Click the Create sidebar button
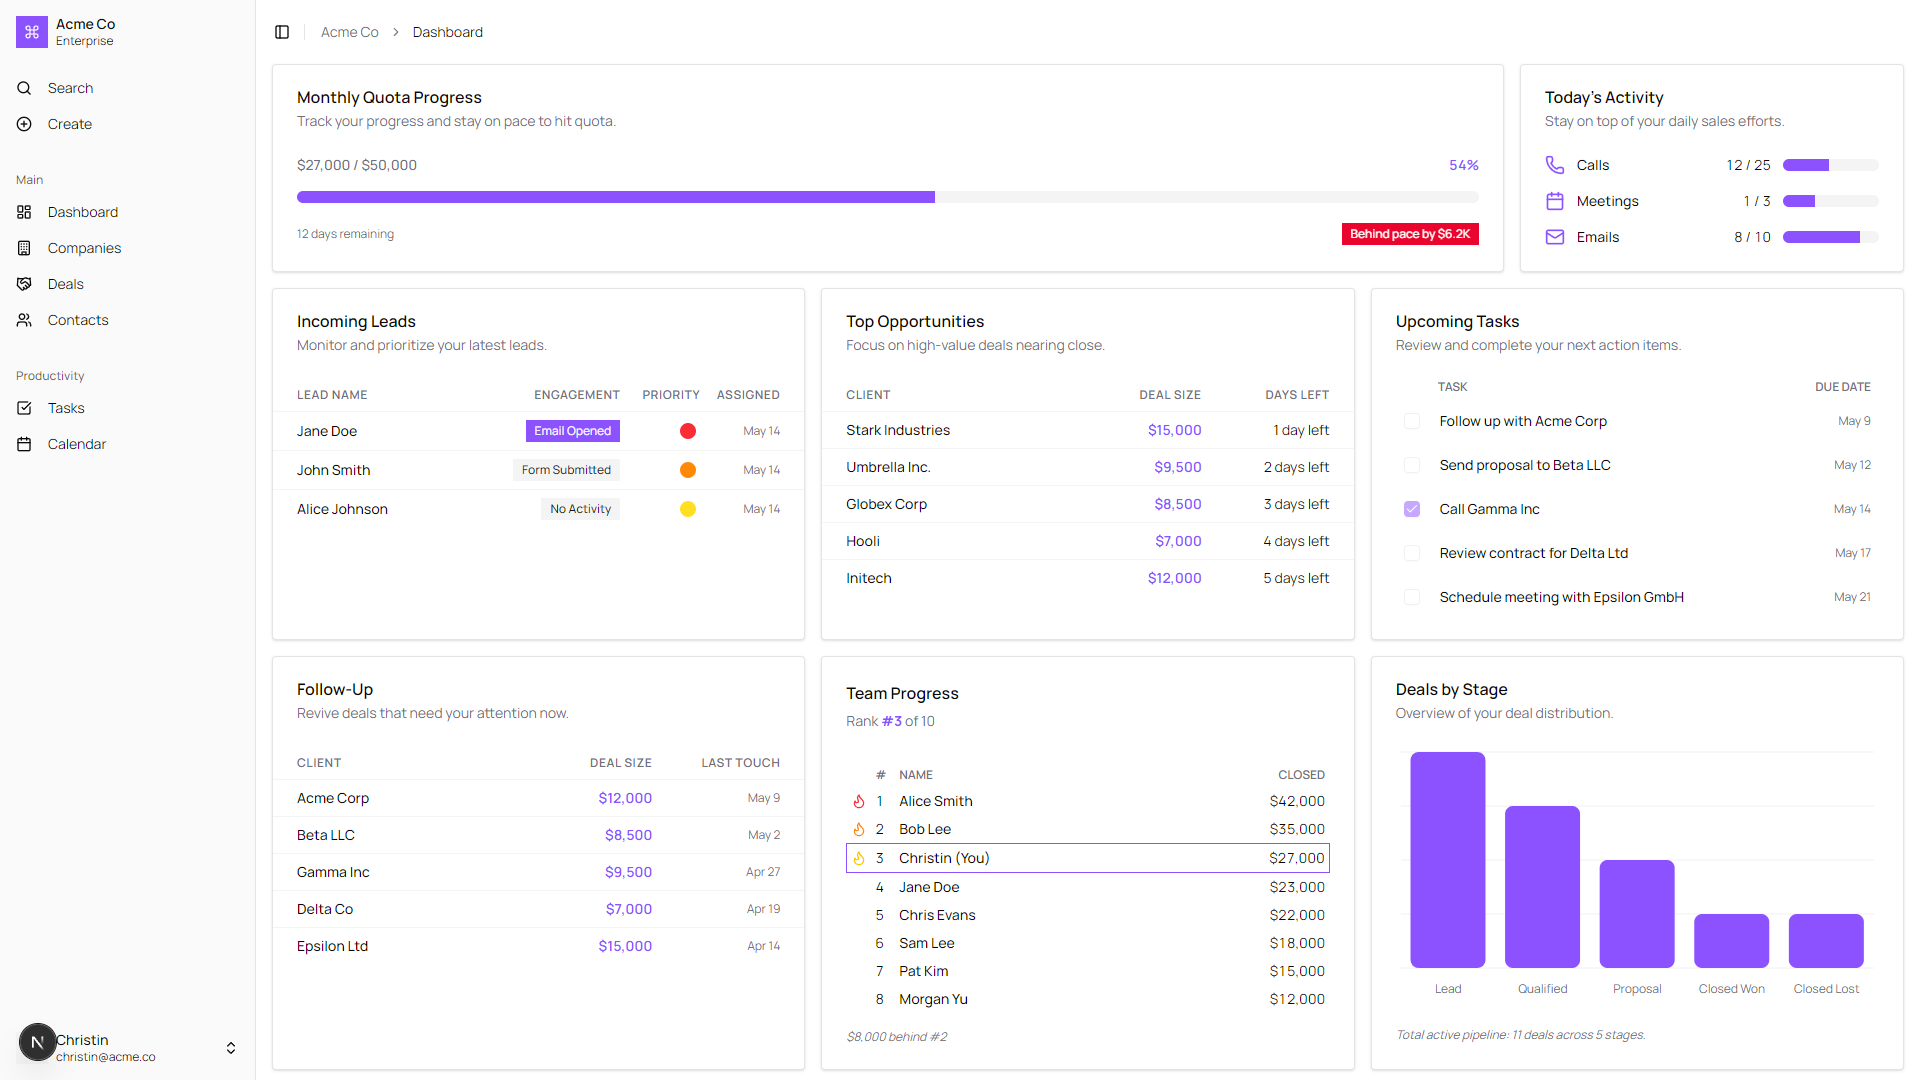The image size is (1920, 1080). [x=128, y=124]
